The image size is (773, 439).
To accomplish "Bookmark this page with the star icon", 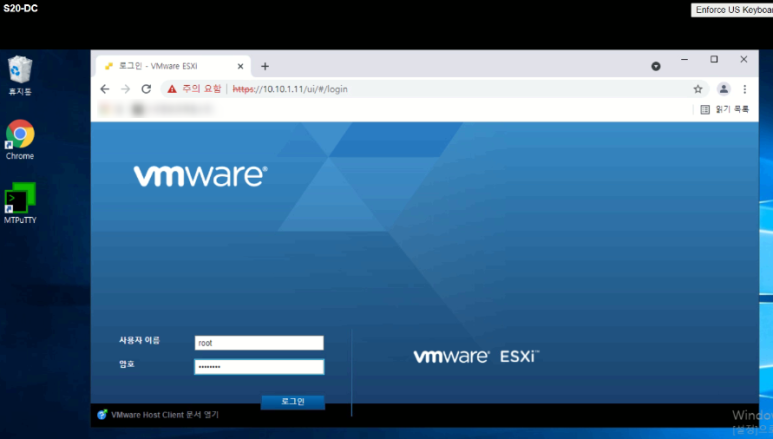I will [698, 89].
